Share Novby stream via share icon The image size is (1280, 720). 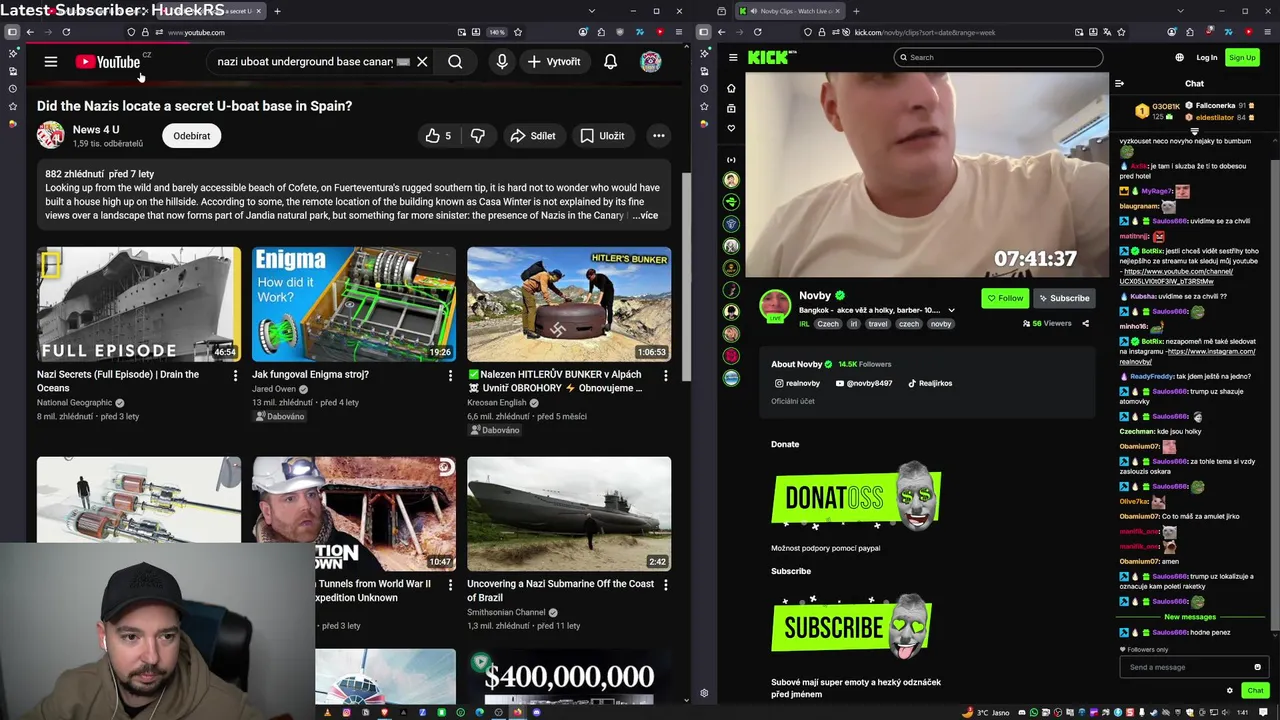pyautogui.click(x=1085, y=324)
